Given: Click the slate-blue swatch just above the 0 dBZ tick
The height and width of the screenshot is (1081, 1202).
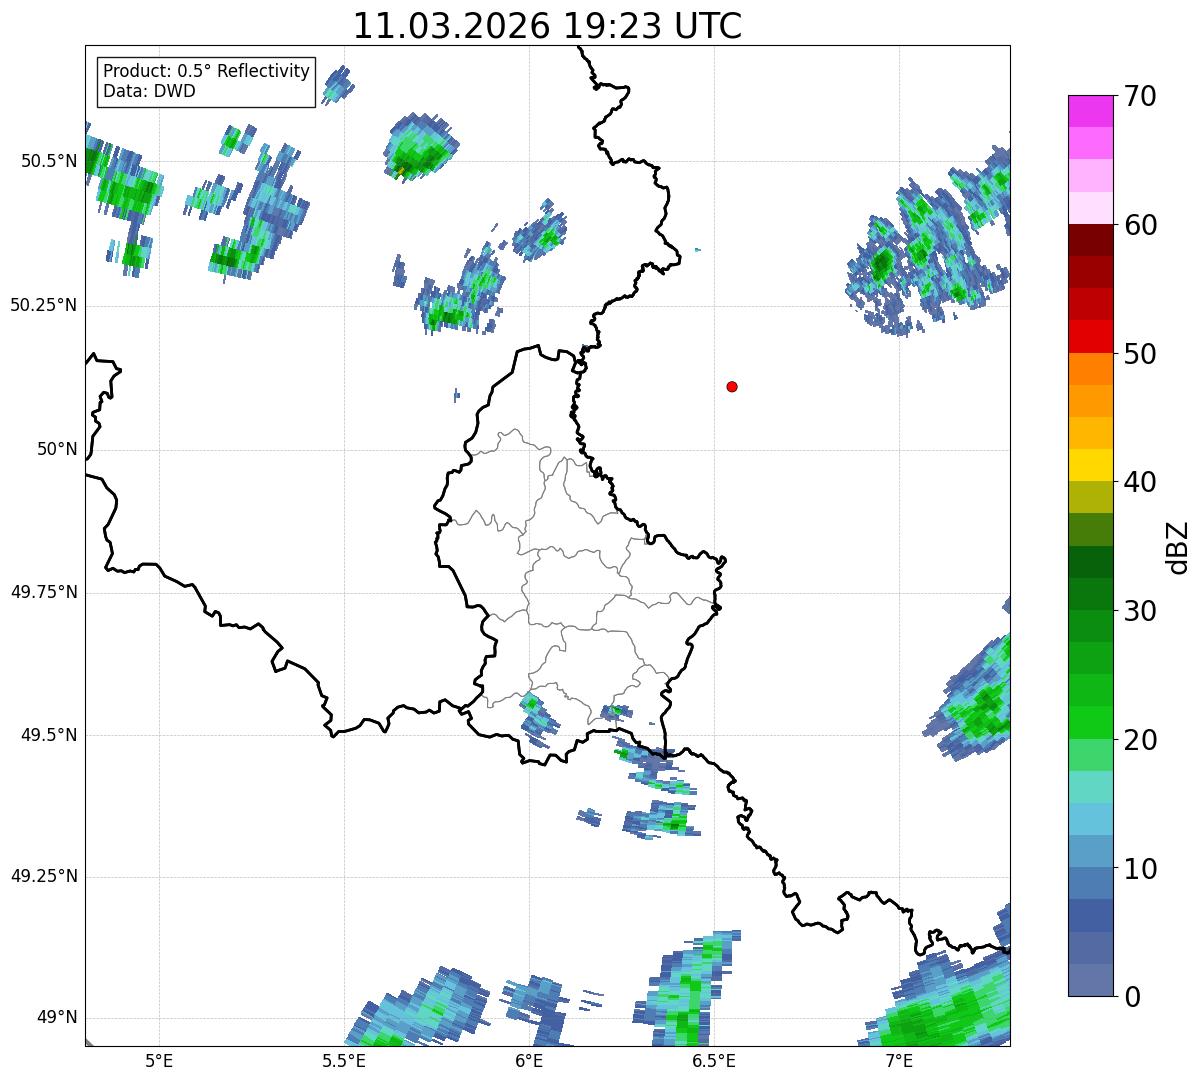Looking at the screenshot, I should point(1090,980).
